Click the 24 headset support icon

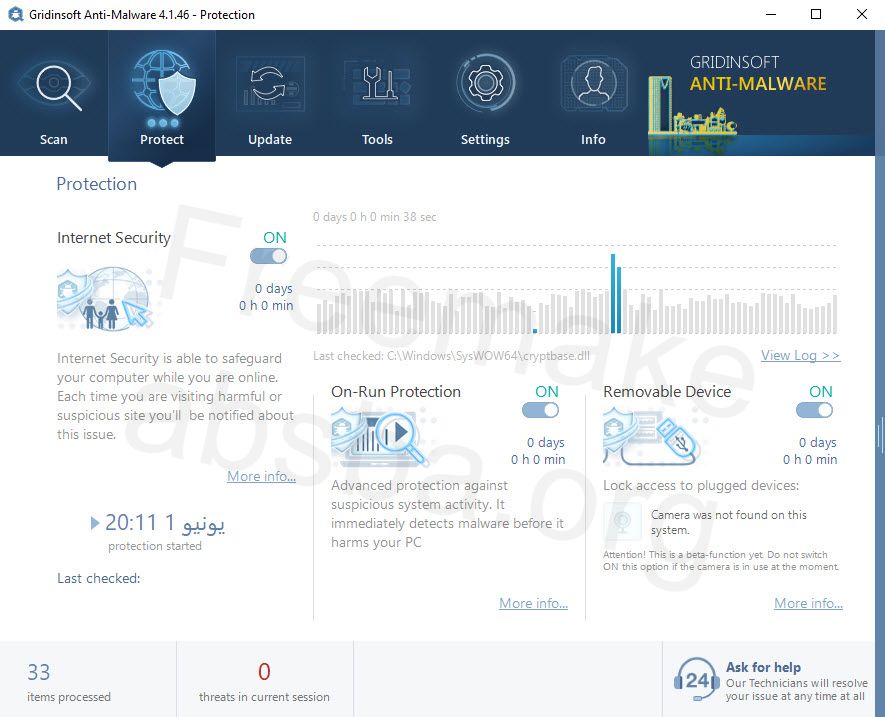(696, 680)
